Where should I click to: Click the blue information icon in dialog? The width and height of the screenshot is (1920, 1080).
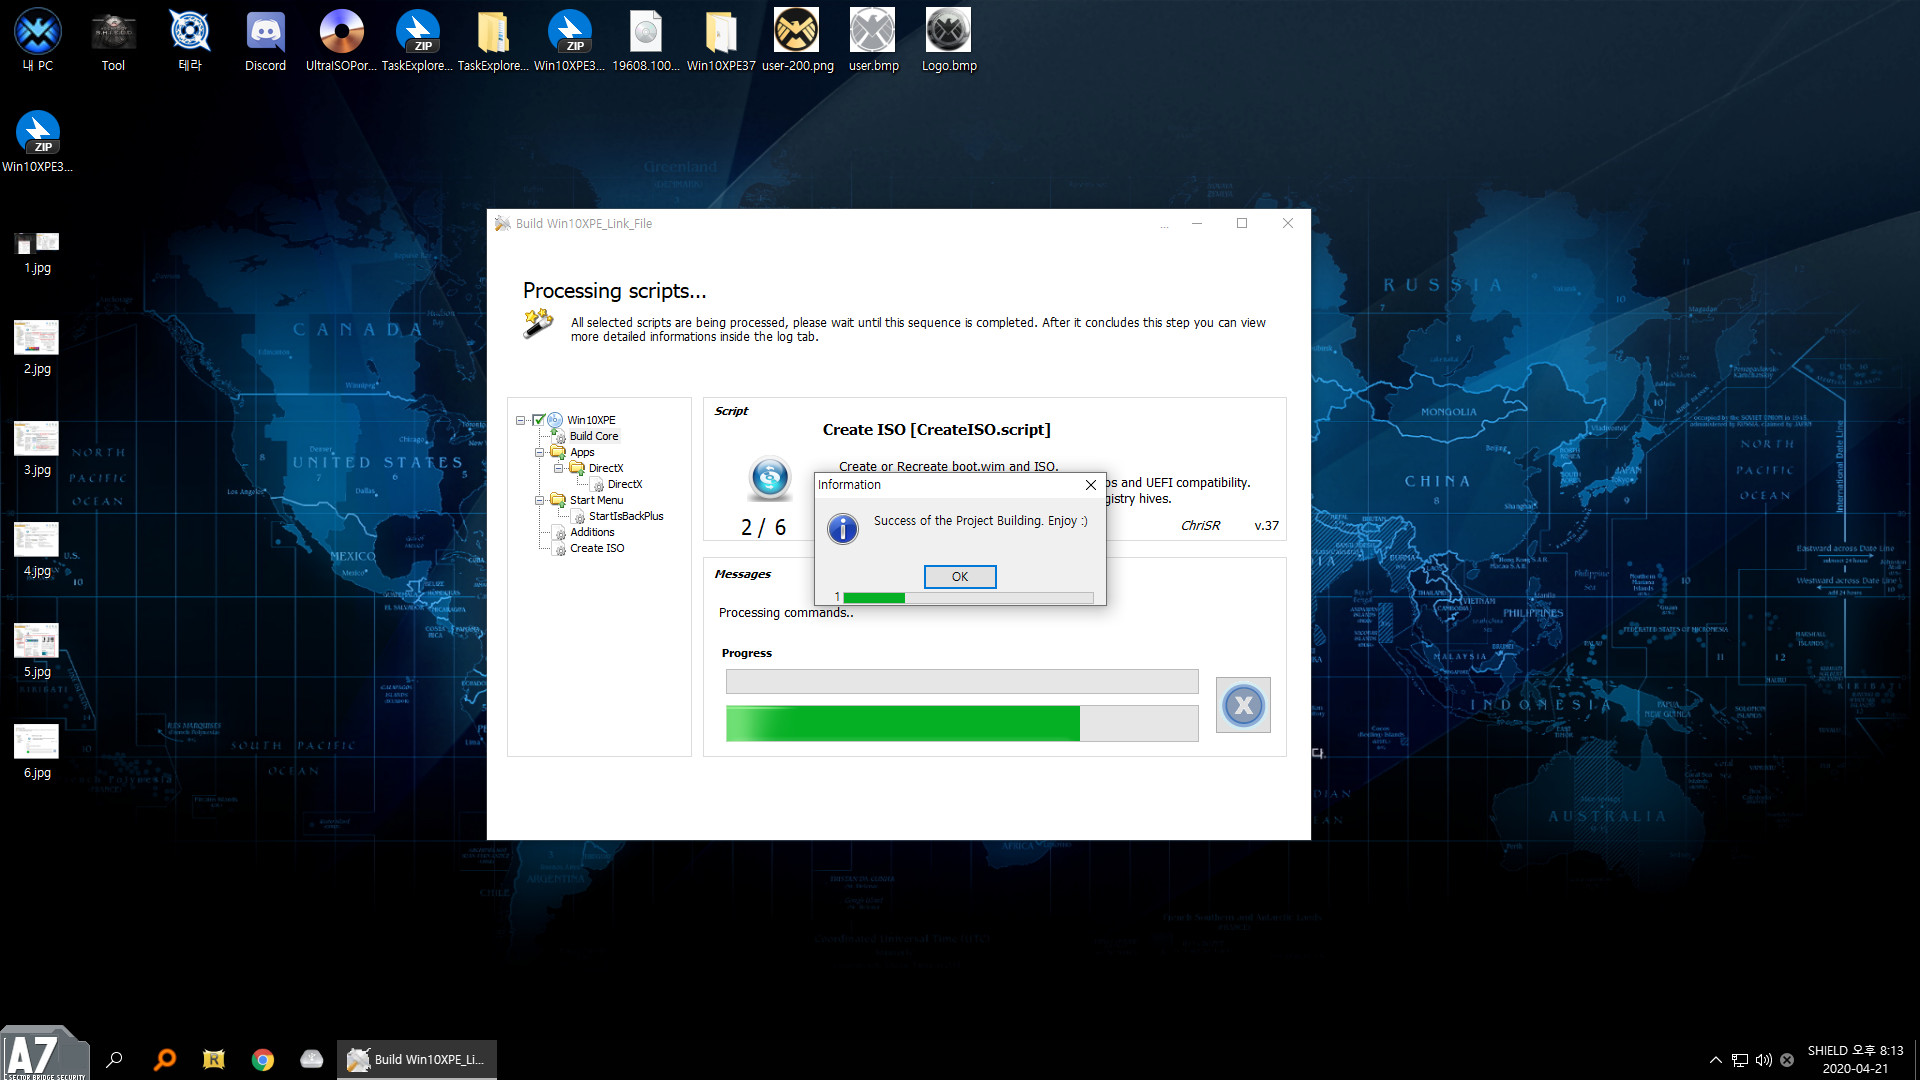[843, 529]
